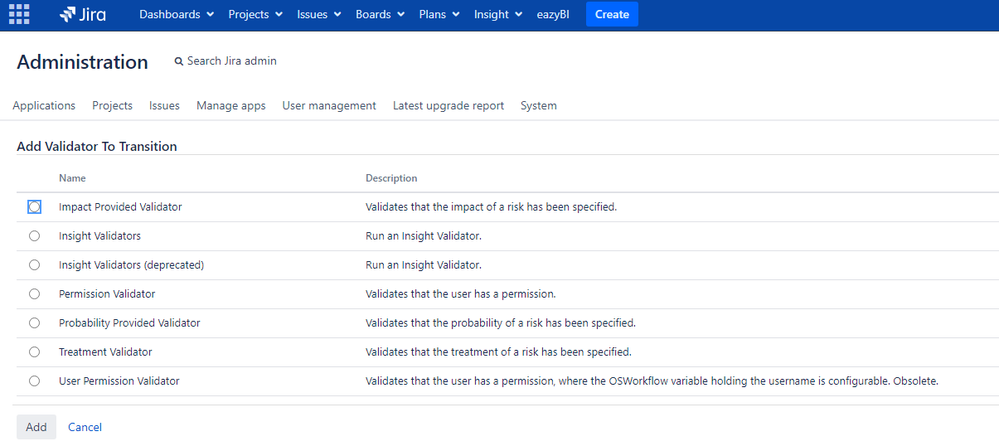Click the Add button

(x=36, y=427)
